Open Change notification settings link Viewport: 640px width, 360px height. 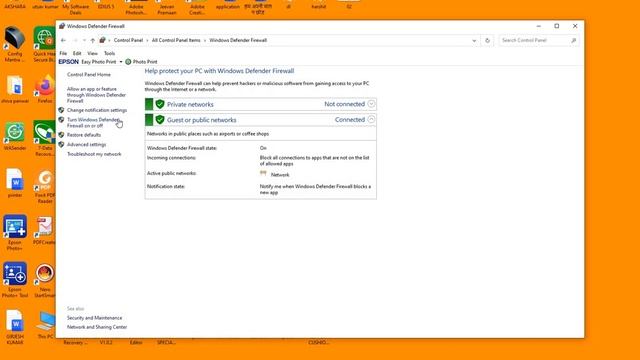point(97,110)
